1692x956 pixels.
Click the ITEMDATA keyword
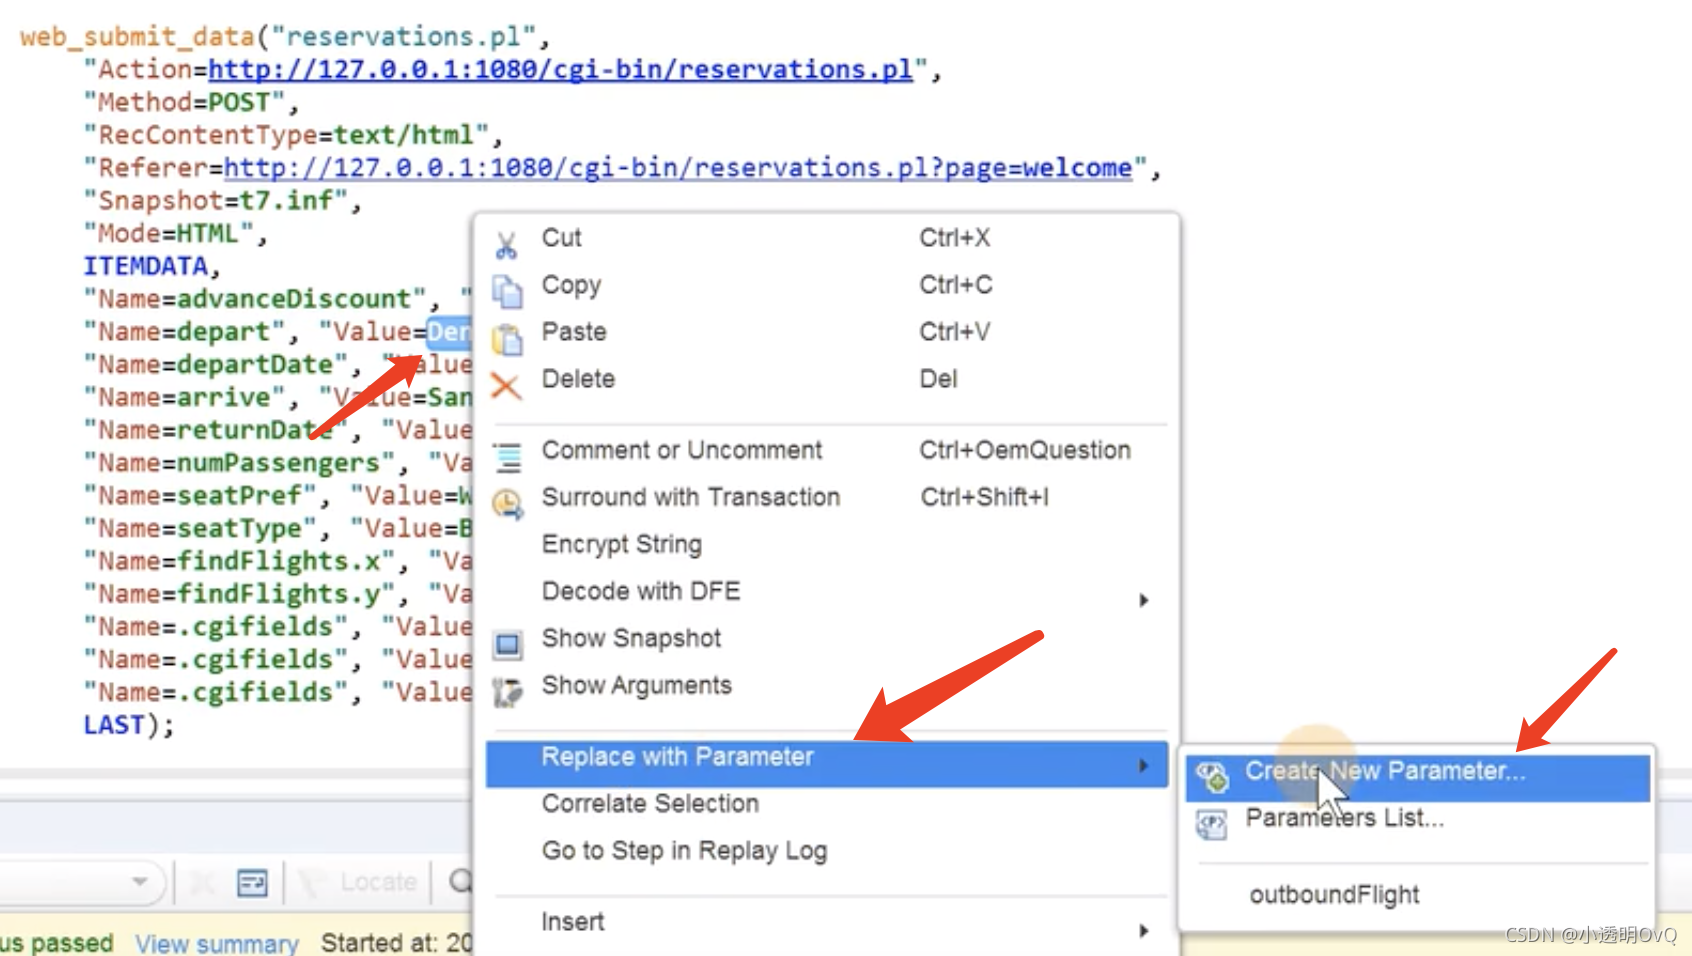145,266
